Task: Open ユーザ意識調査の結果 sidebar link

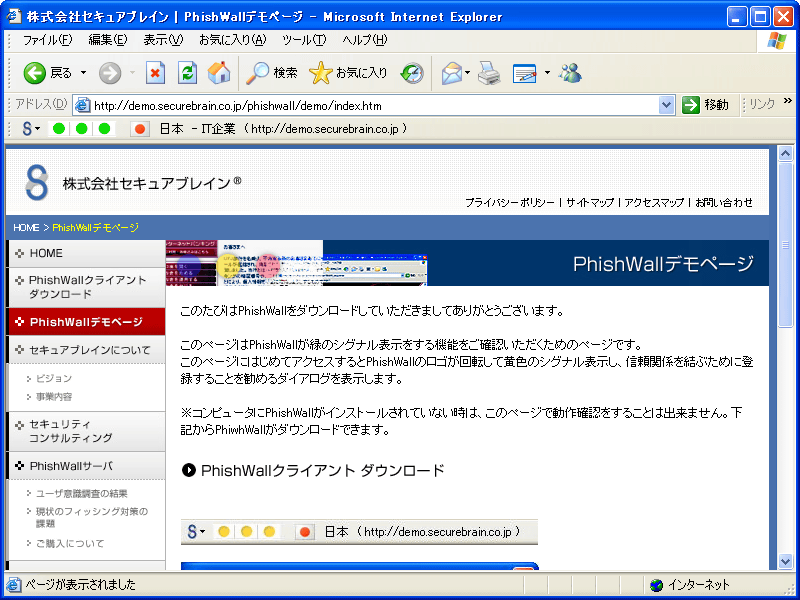Action: tap(82, 494)
